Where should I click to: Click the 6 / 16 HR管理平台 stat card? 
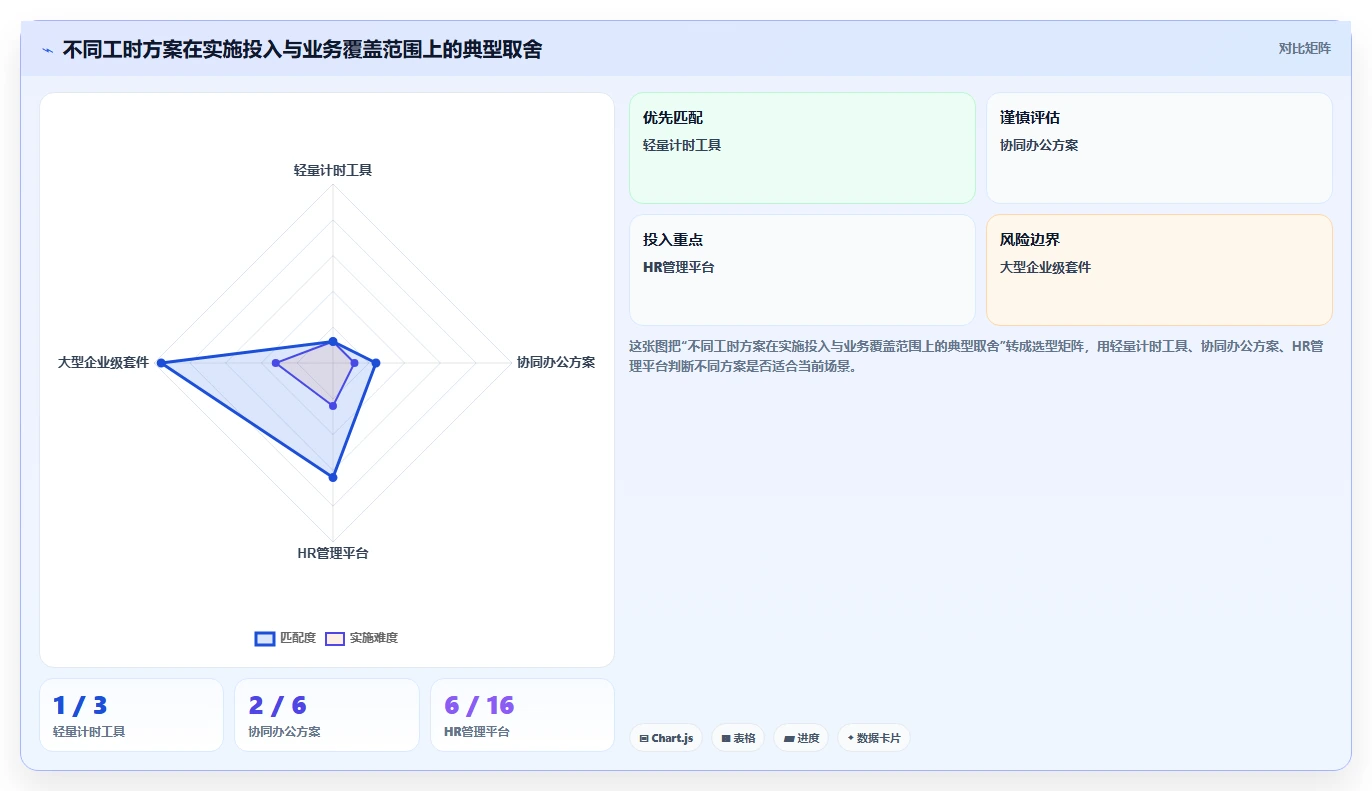522,715
